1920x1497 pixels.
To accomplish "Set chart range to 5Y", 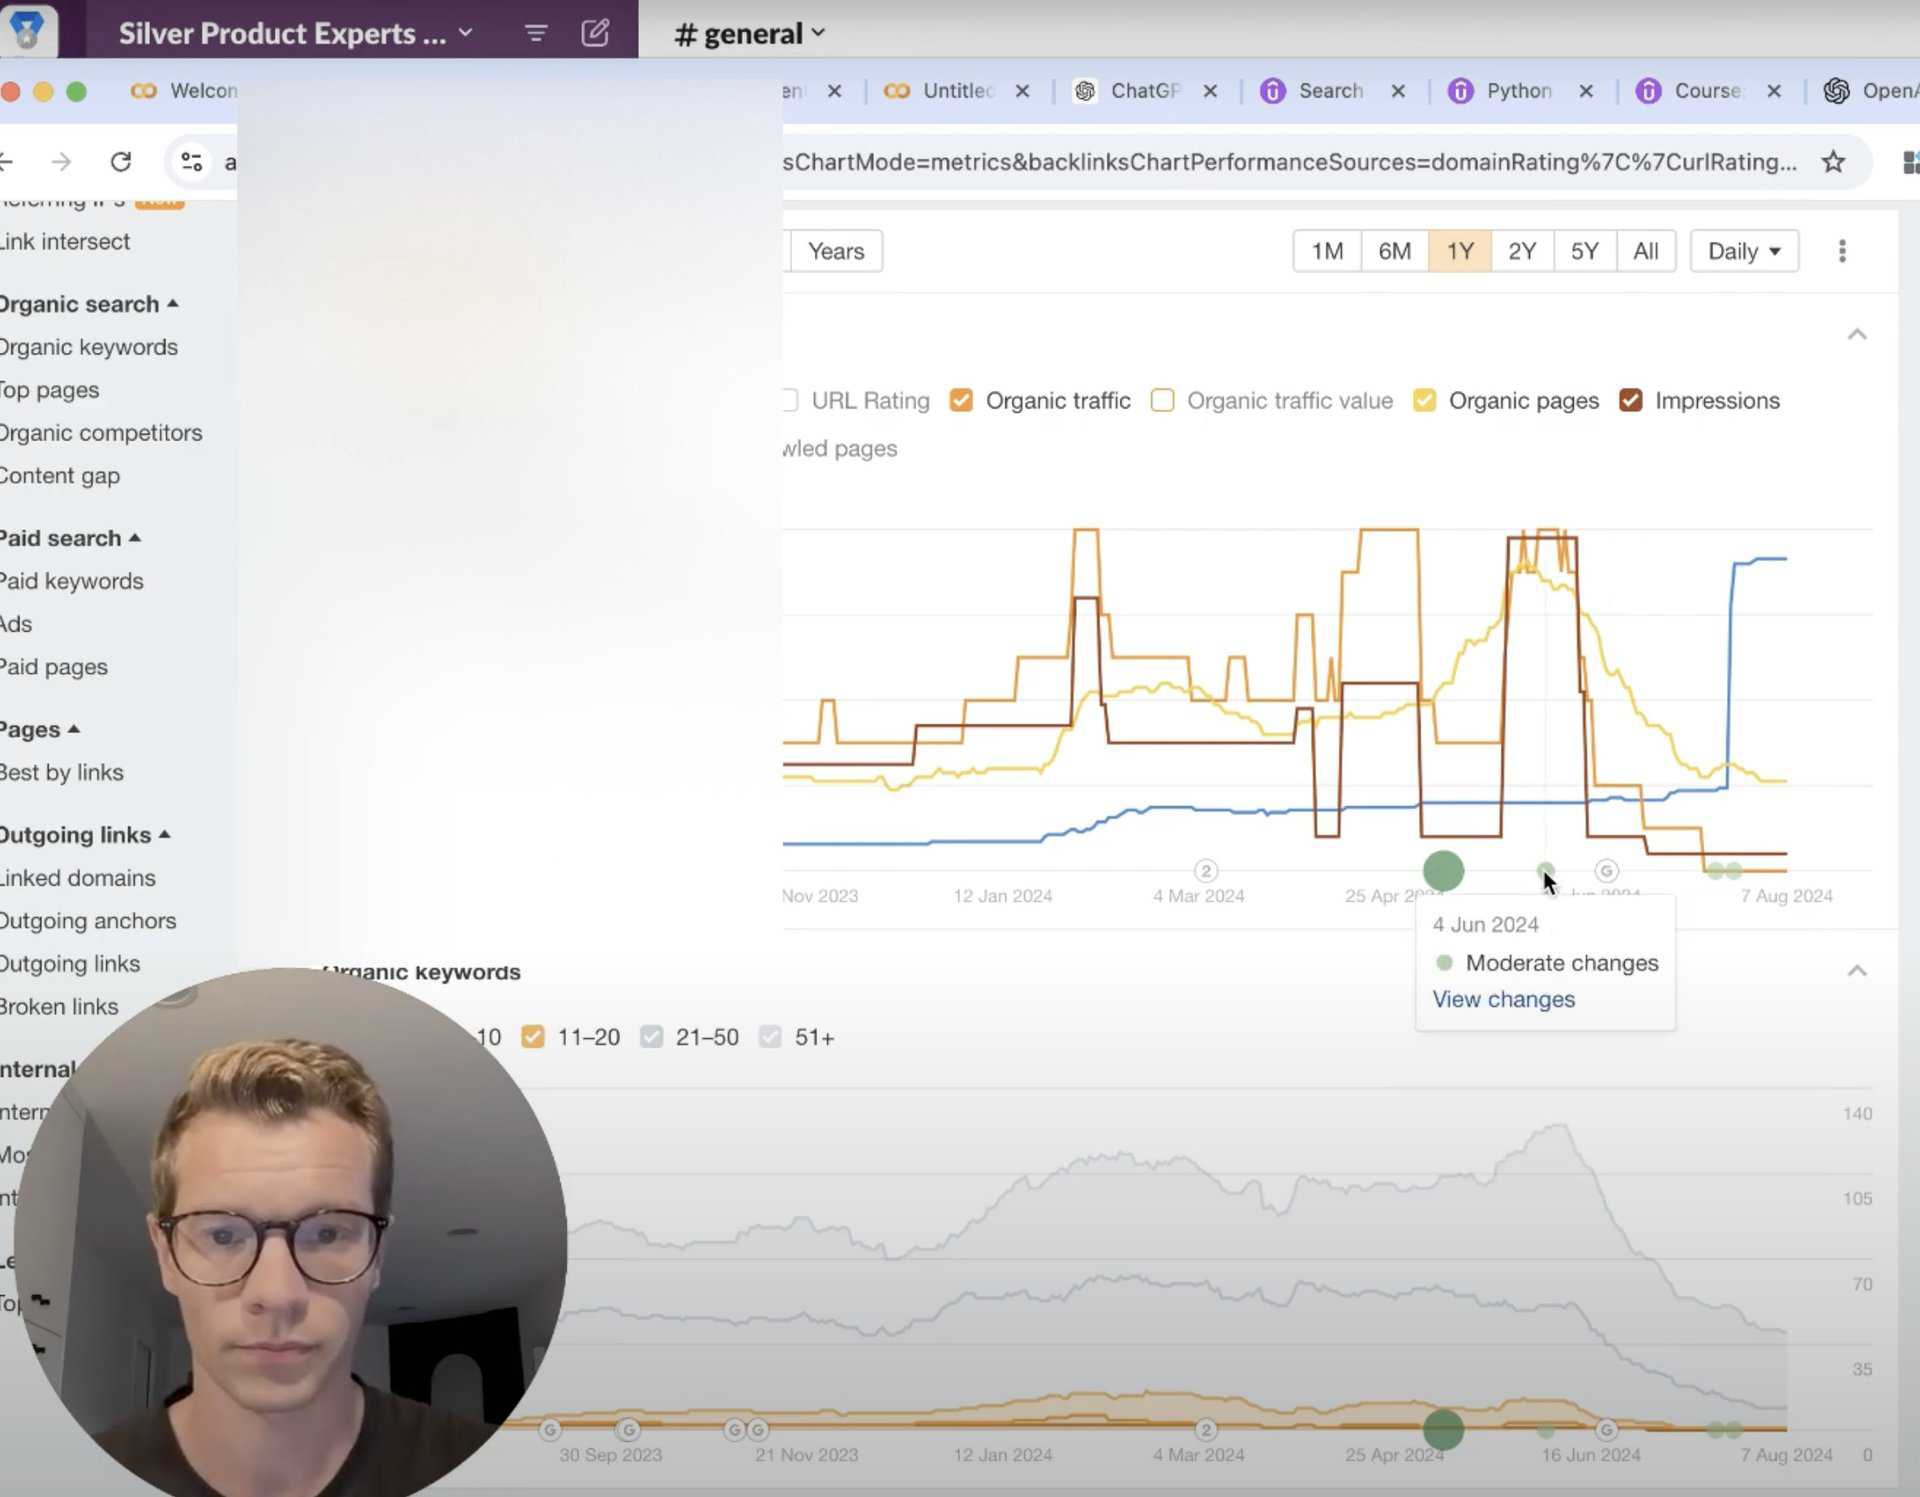I will 1584,251.
